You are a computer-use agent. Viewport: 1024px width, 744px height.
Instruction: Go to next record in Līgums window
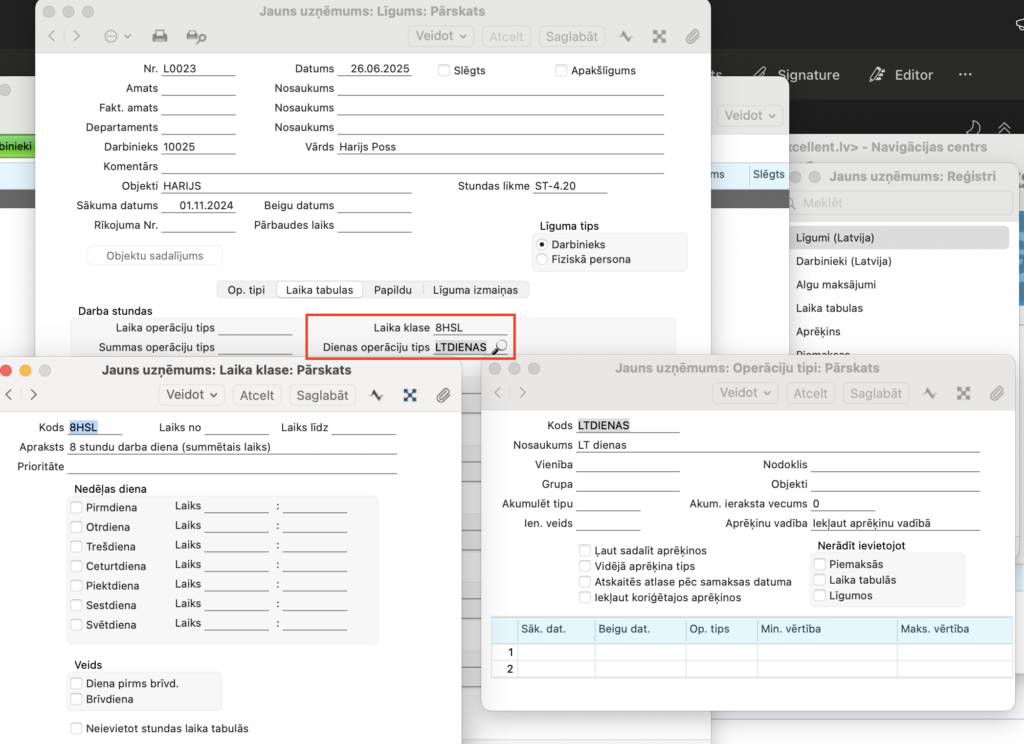(77, 37)
